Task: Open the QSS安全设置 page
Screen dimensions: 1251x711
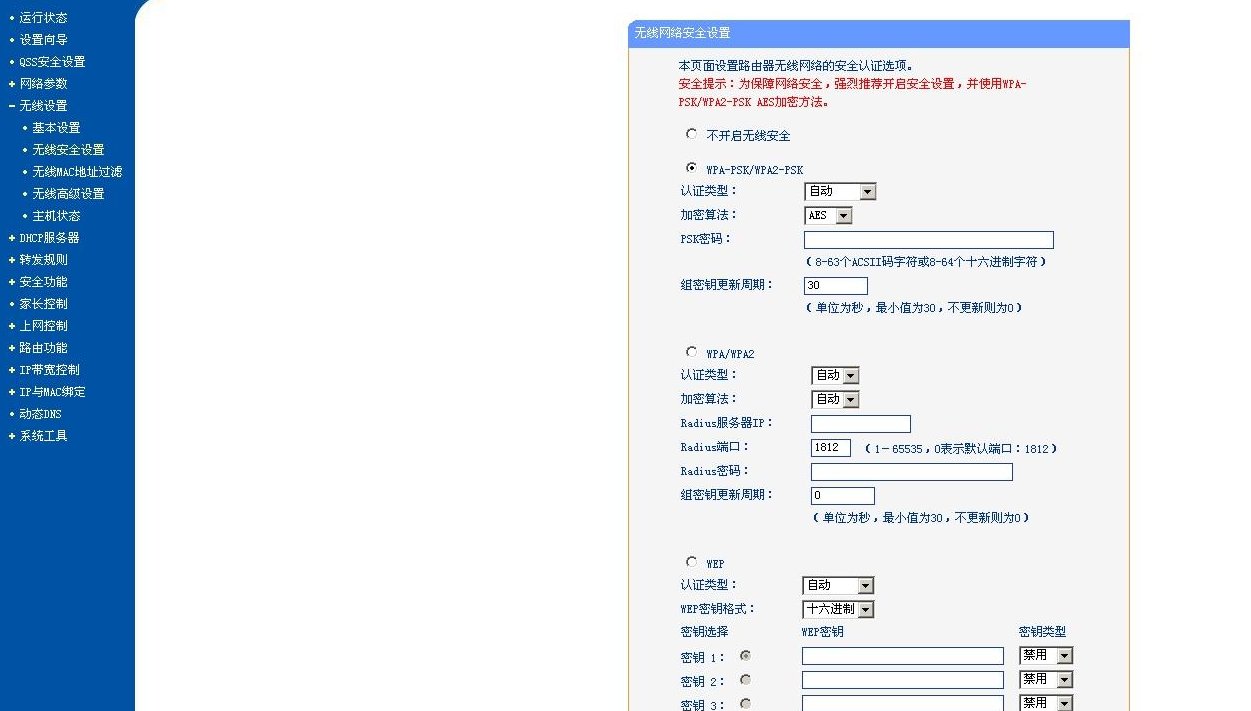Action: coord(54,61)
